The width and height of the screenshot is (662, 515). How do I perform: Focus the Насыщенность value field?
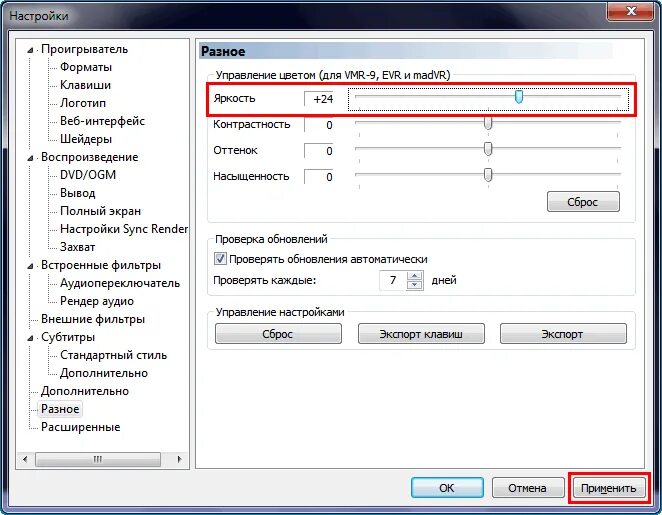click(x=319, y=177)
